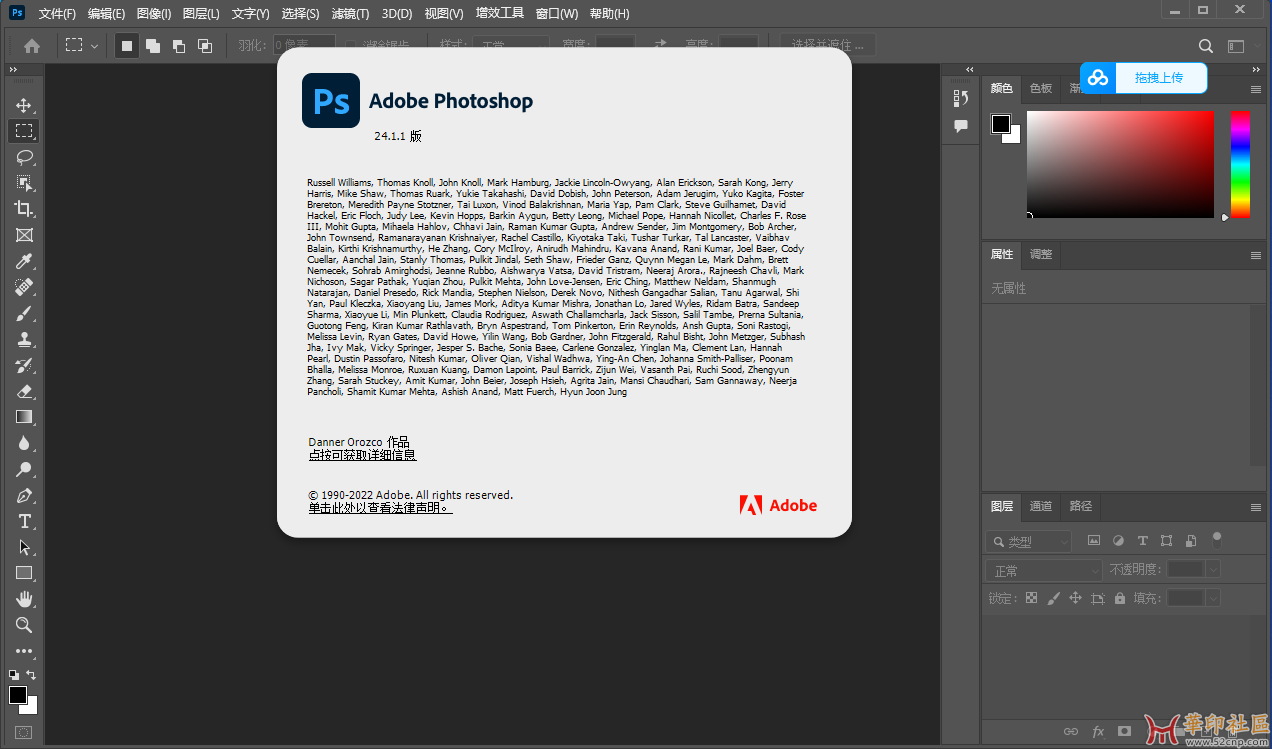Open the 滤镜(T) menu

pyautogui.click(x=350, y=14)
